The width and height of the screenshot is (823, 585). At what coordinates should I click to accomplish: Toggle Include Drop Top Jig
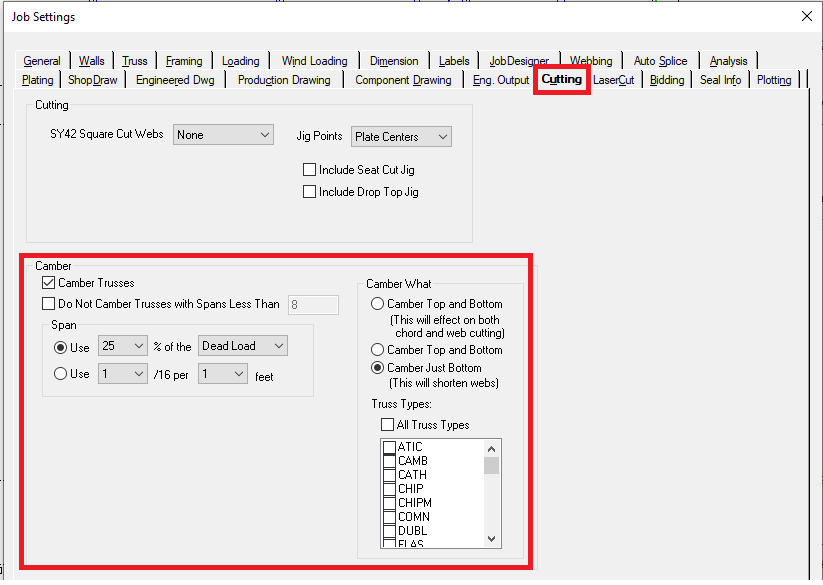tap(310, 192)
